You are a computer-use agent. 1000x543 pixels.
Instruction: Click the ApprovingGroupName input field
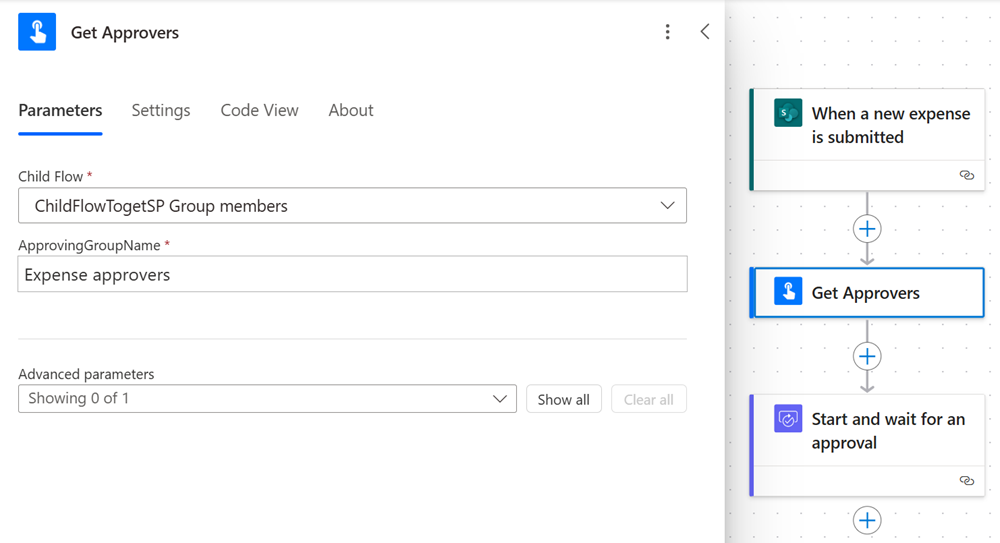(352, 275)
